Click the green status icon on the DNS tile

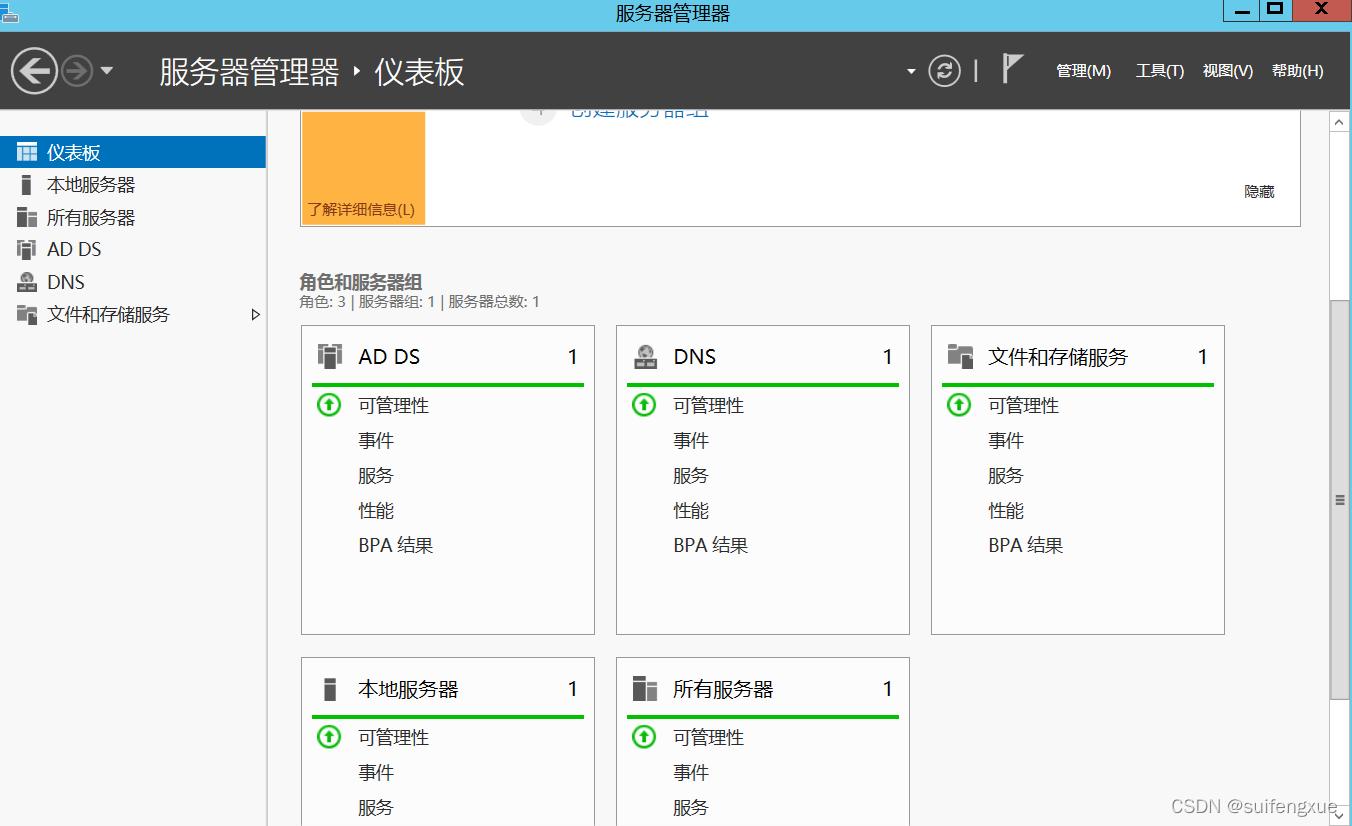tap(643, 405)
